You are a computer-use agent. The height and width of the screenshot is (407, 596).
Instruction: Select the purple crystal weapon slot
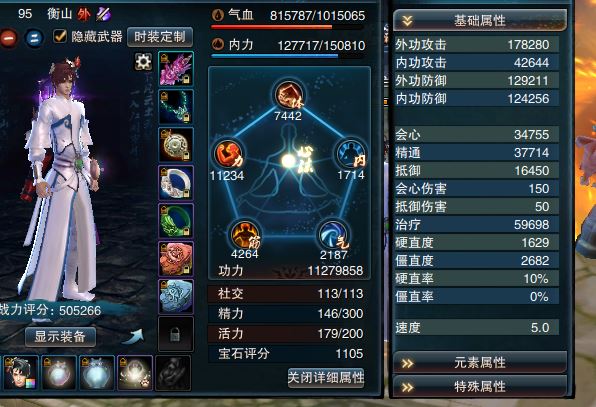pos(176,69)
